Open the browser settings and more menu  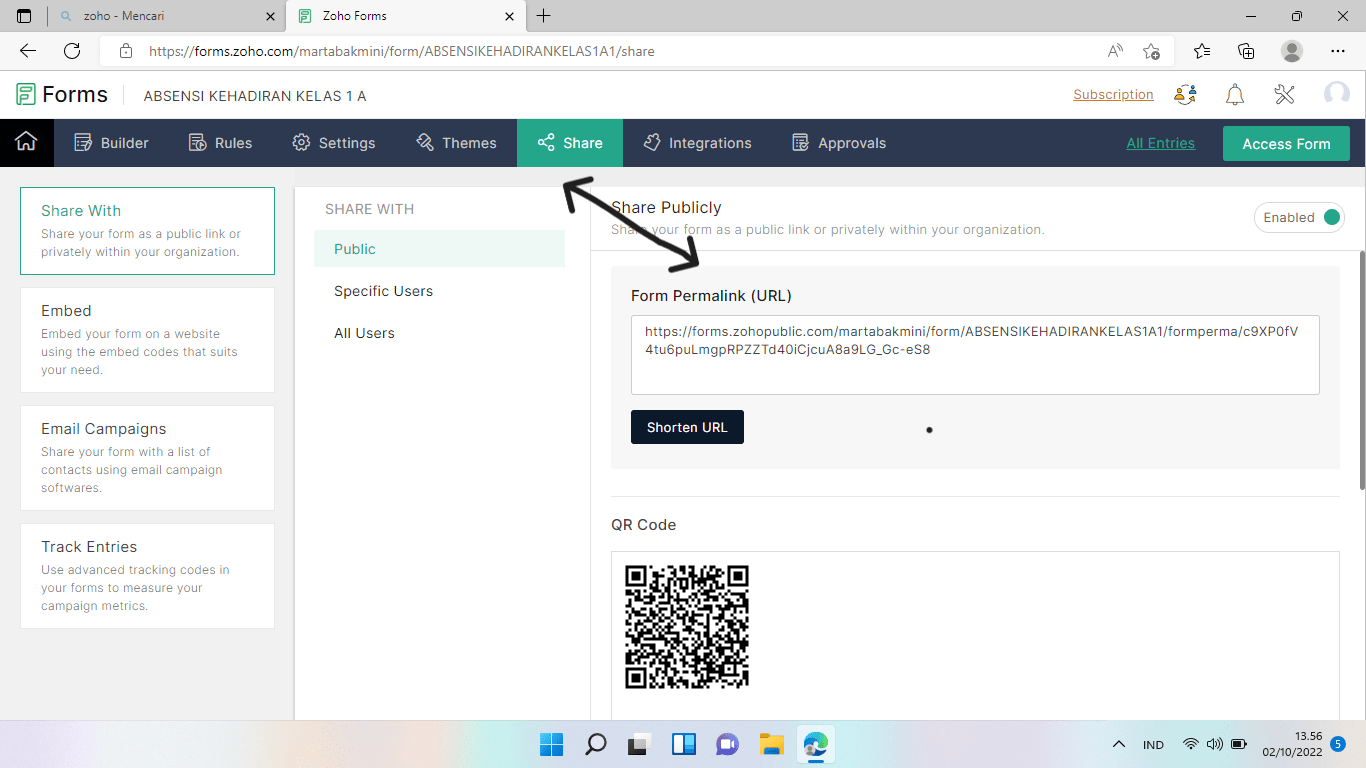tap(1338, 50)
